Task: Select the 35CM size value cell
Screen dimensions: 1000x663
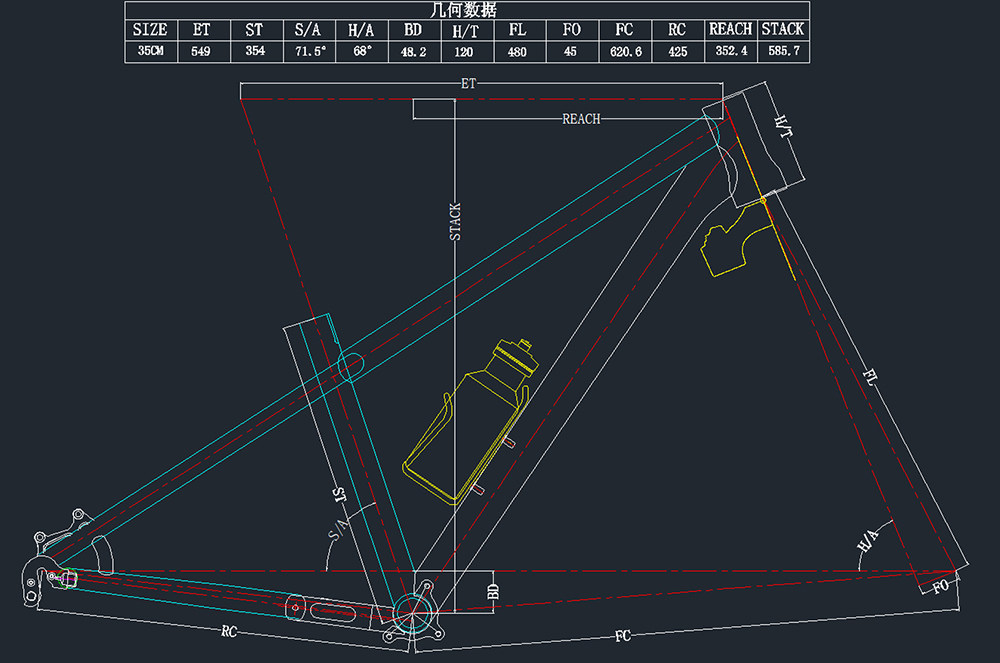Action: pos(151,51)
